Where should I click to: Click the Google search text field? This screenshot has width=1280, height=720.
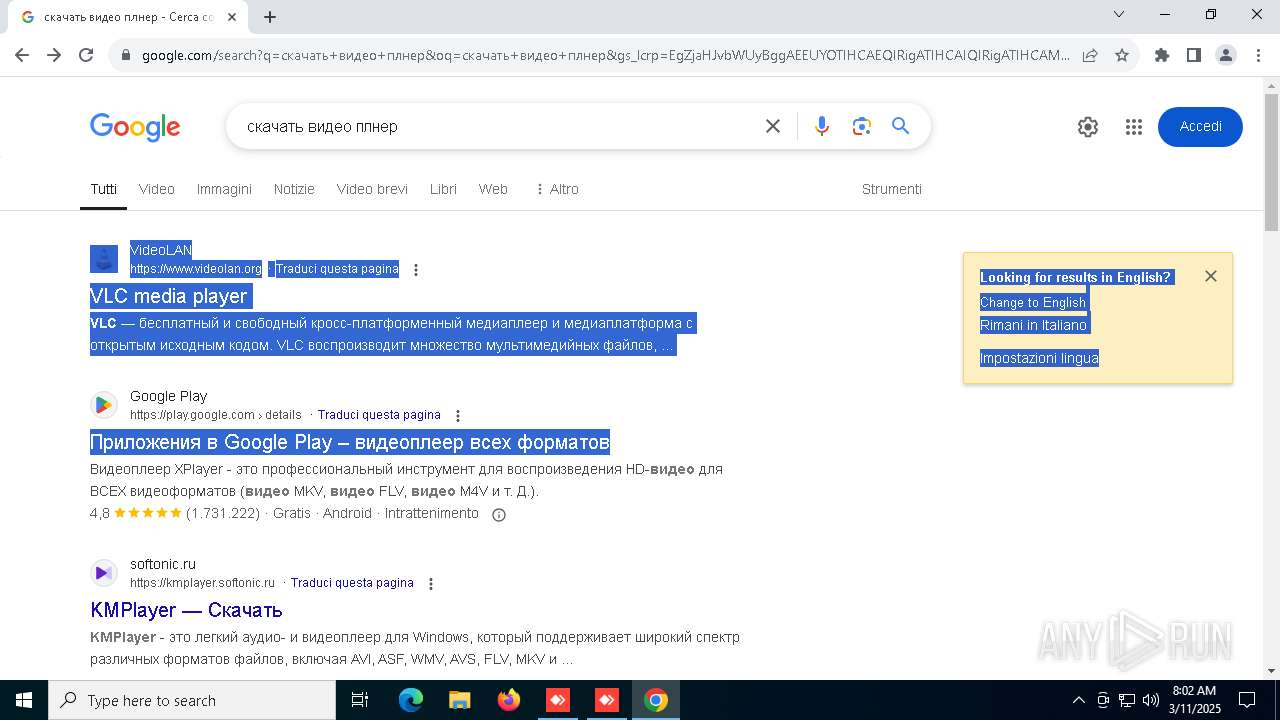500,126
